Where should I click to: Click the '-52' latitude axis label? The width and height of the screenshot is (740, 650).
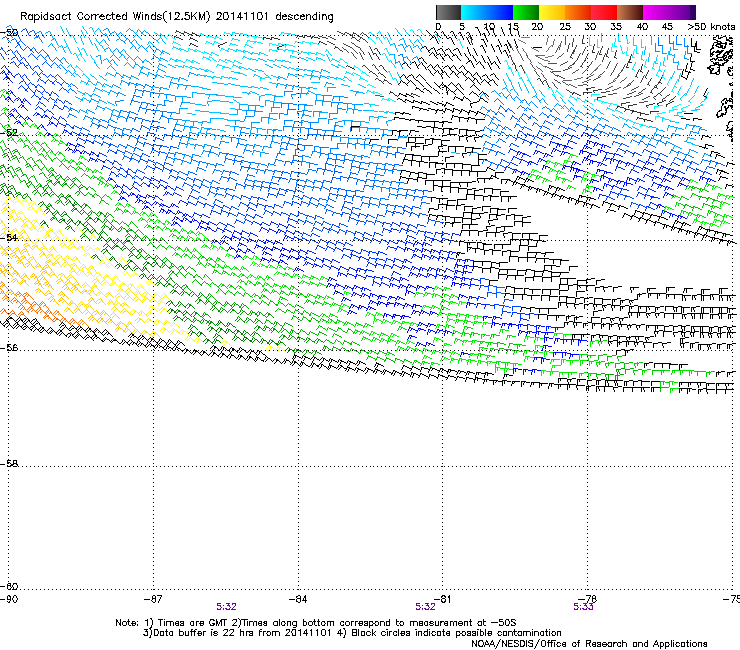[9, 133]
